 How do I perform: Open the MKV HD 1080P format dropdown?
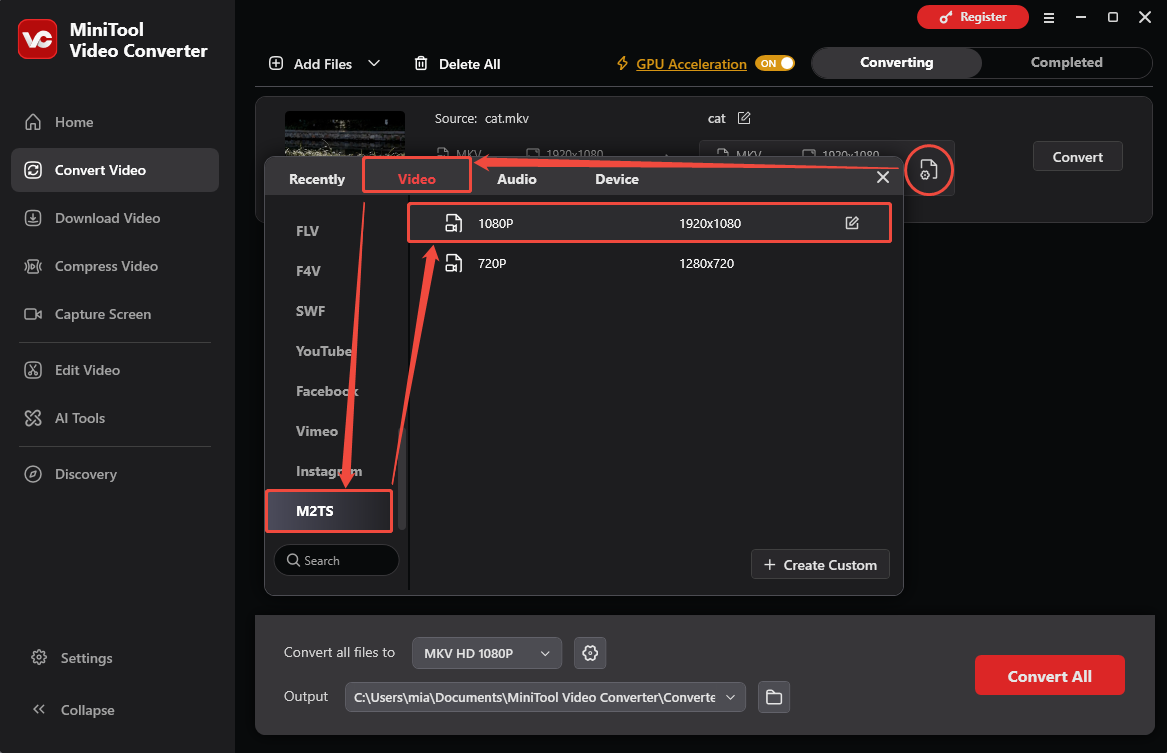[487, 653]
